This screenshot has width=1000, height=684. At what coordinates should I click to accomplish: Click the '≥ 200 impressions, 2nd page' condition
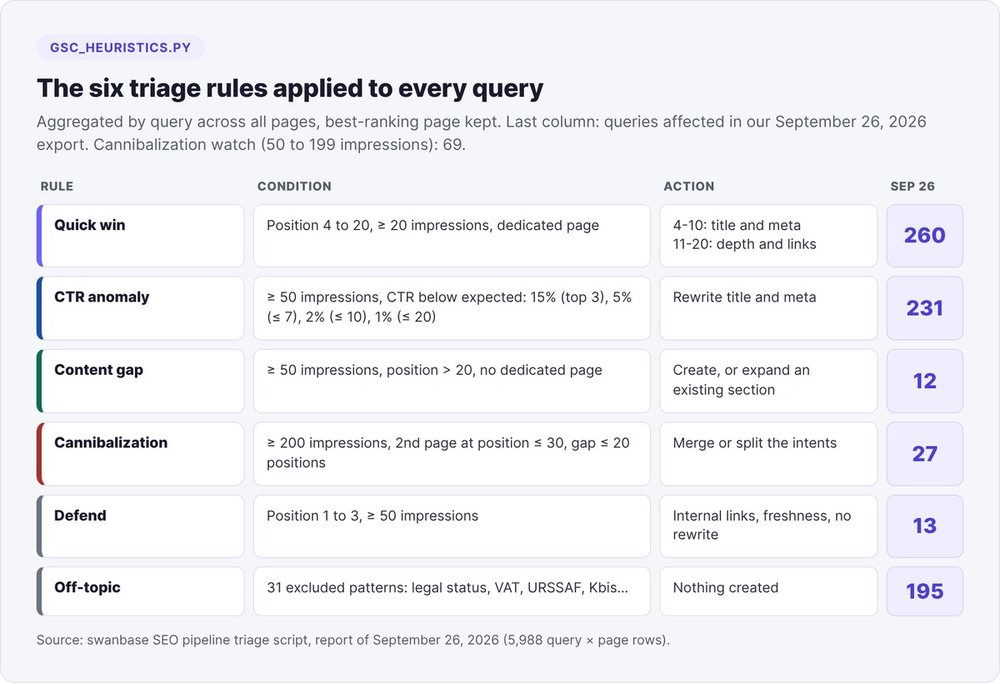[452, 453]
